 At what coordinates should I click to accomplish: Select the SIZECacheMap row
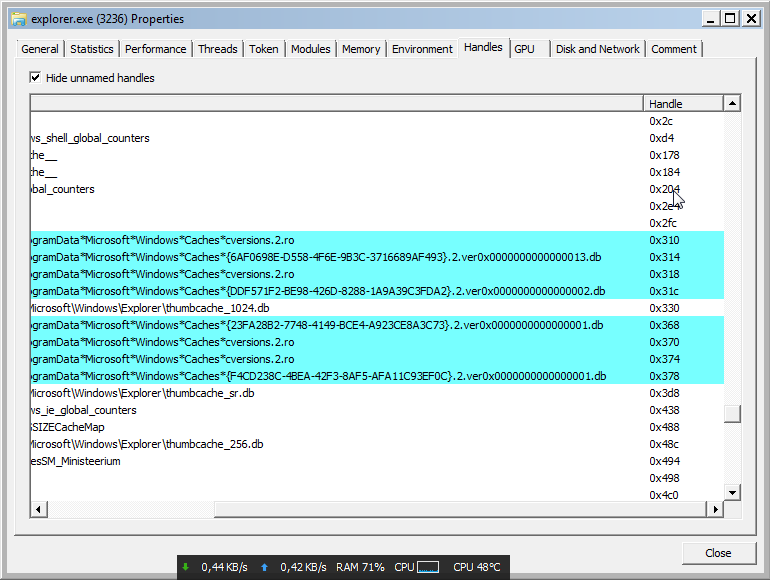377,427
